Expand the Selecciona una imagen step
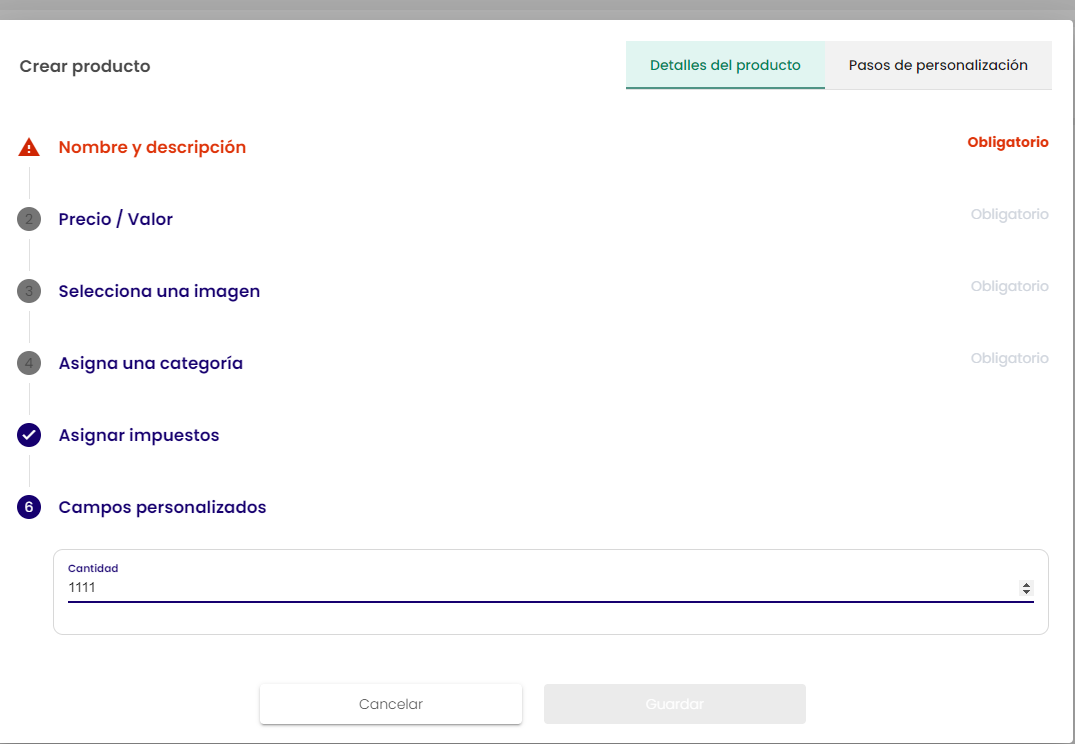The height and width of the screenshot is (744, 1075). [x=159, y=291]
